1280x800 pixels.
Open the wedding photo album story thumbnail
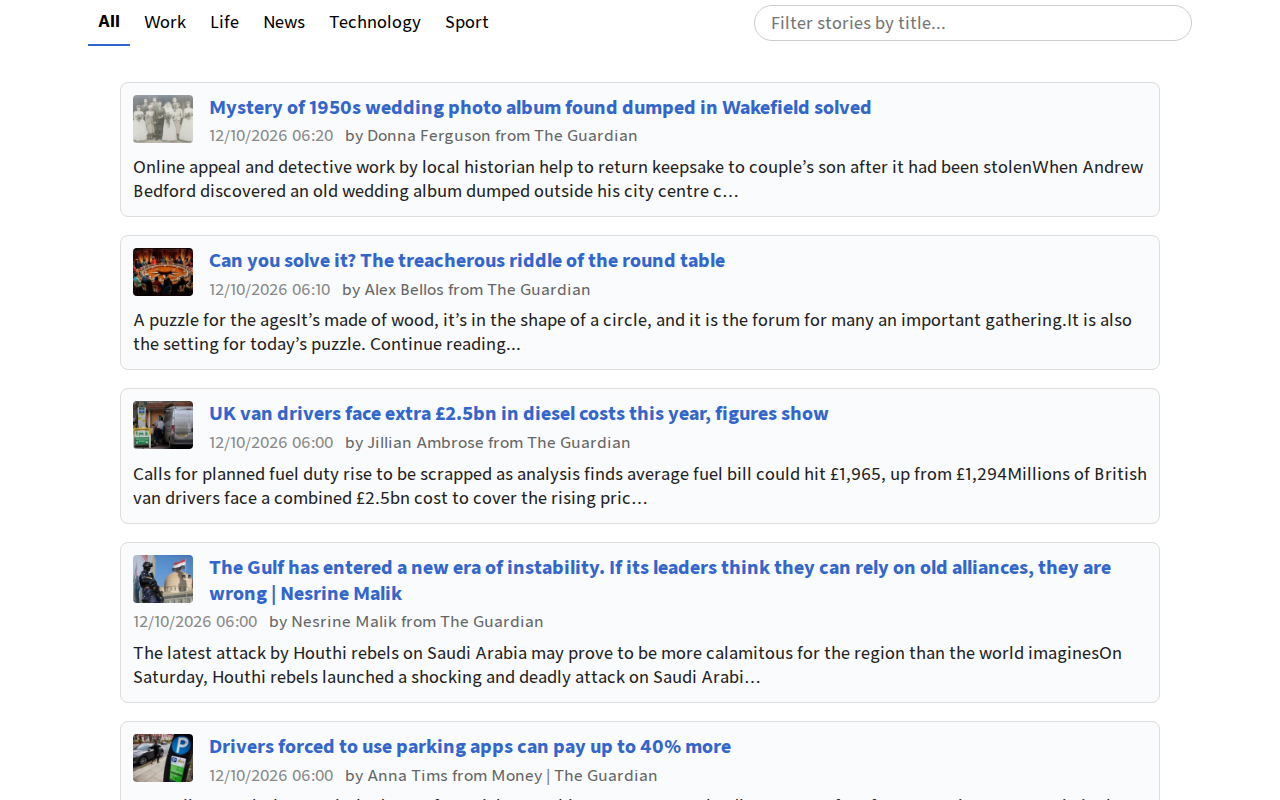(163, 119)
